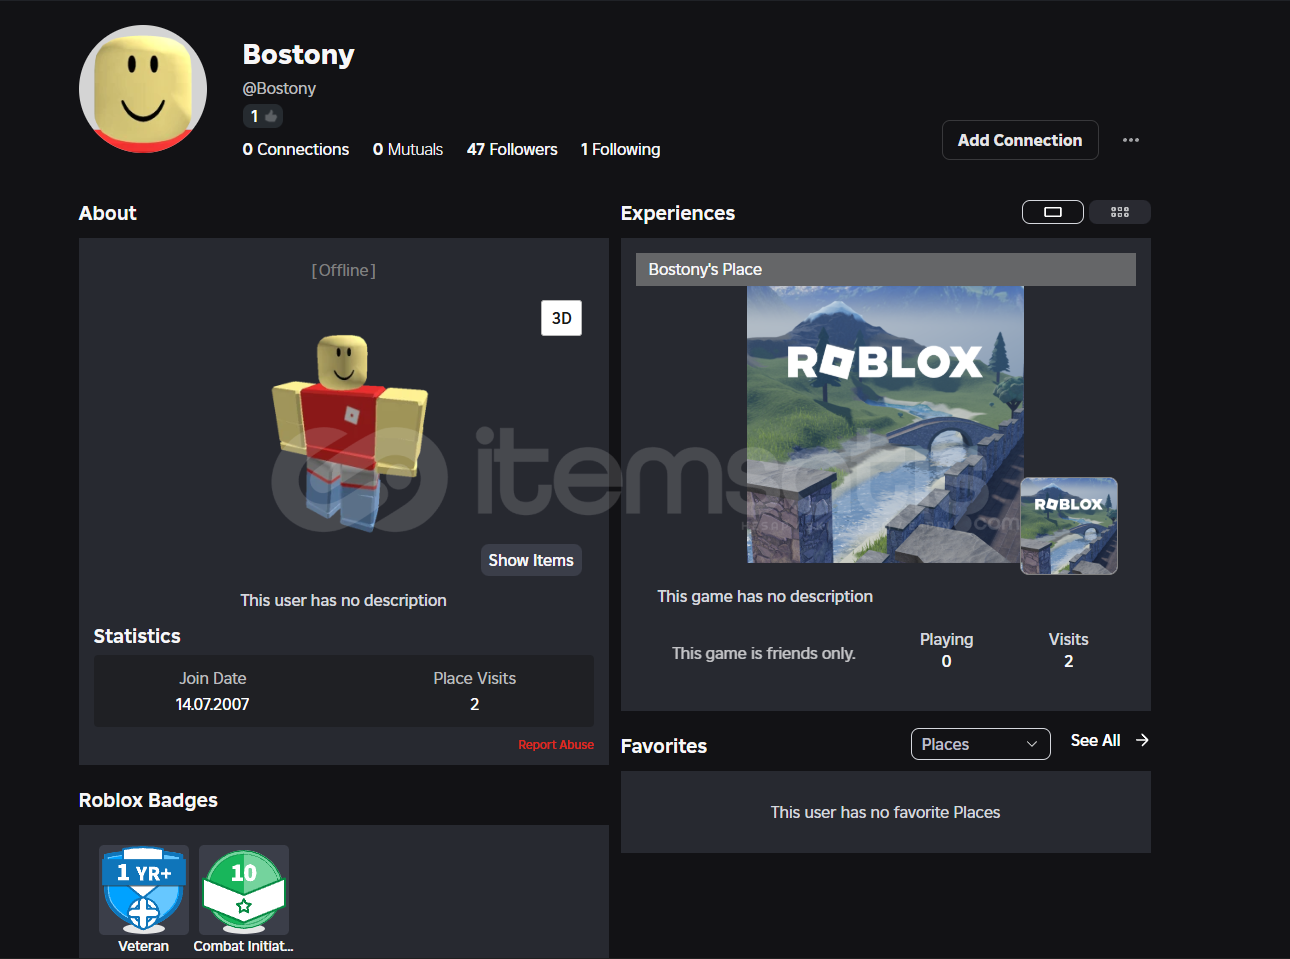Screen dimensions: 1290x959
Task: Click the avatar body render
Action: [349, 432]
